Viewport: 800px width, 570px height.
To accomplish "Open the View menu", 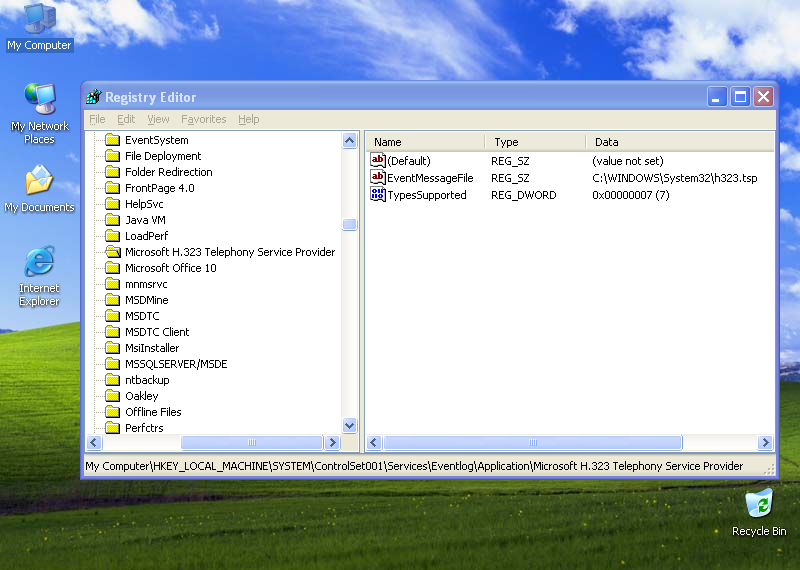I will [x=158, y=119].
